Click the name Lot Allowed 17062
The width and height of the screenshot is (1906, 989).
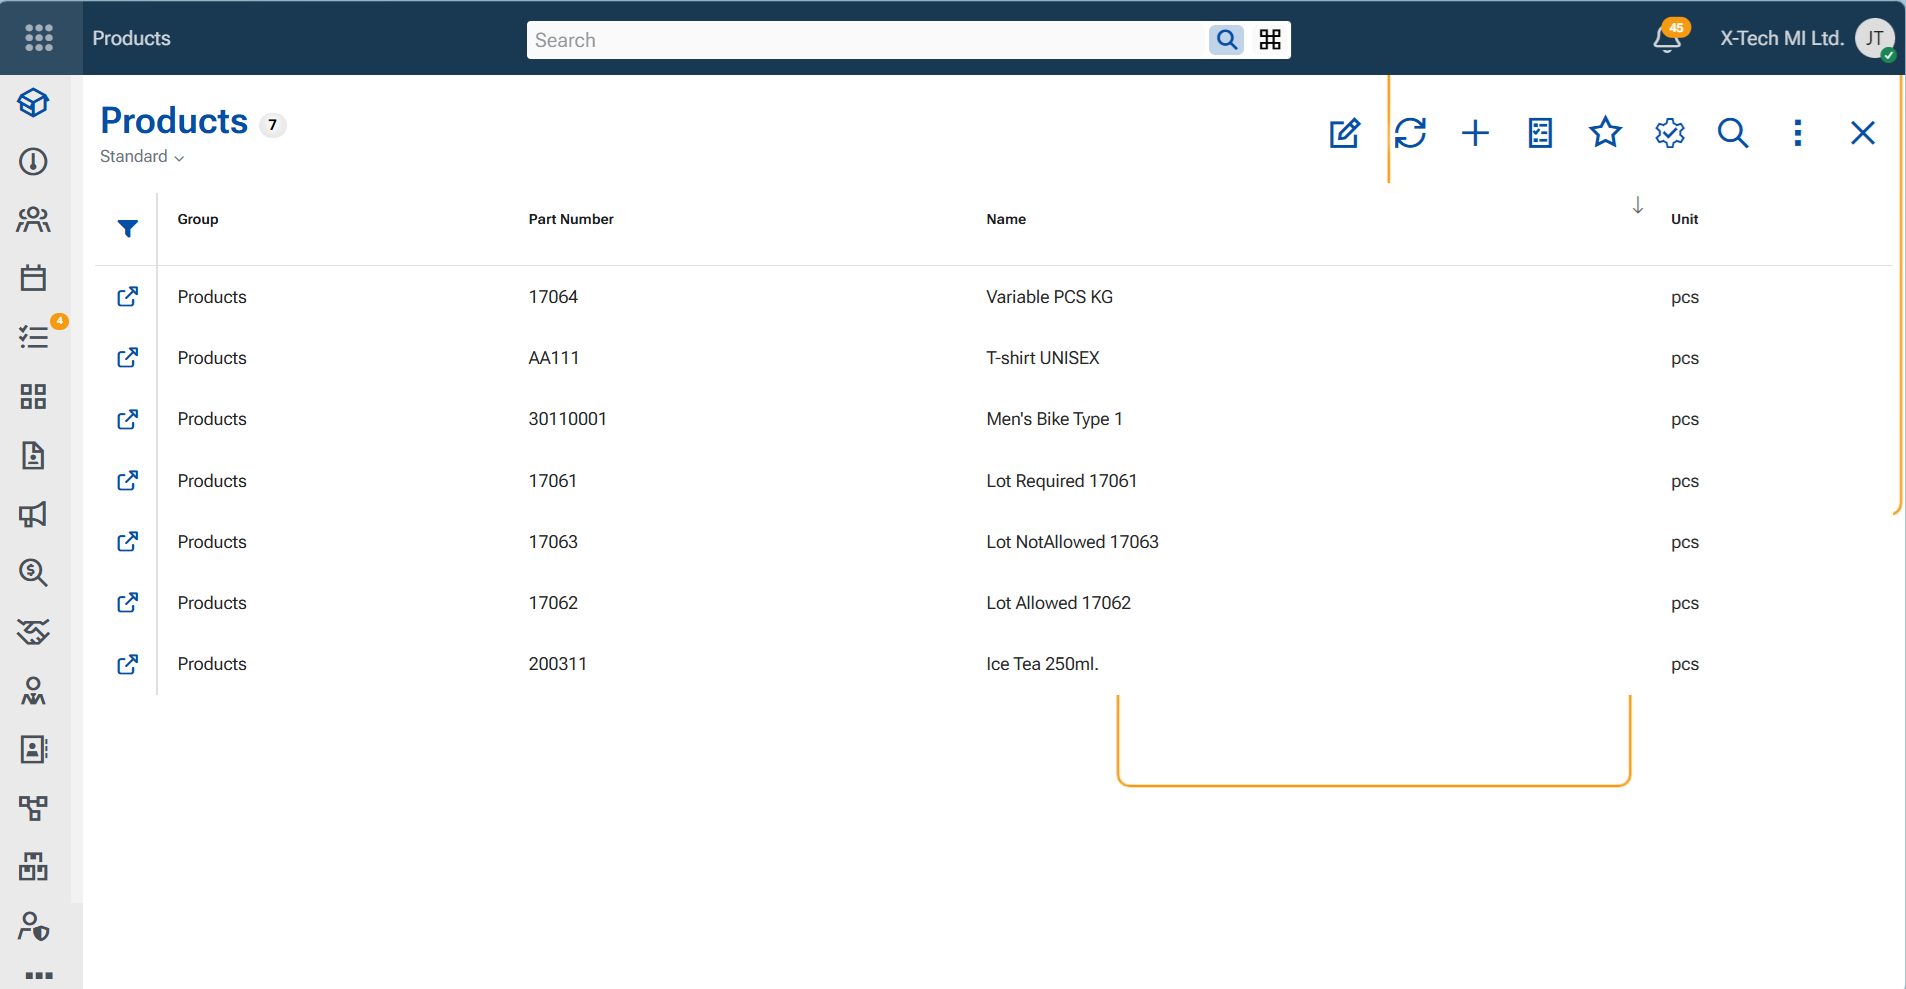[x=1058, y=603]
